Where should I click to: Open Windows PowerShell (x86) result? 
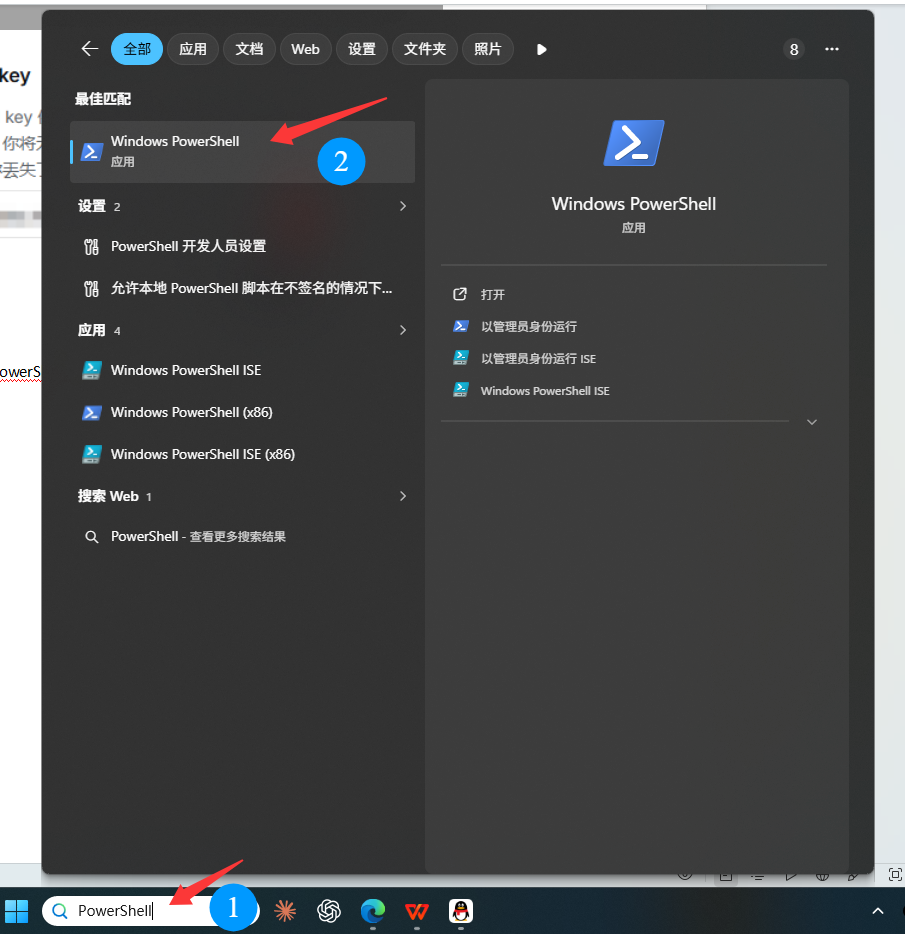tap(242, 412)
